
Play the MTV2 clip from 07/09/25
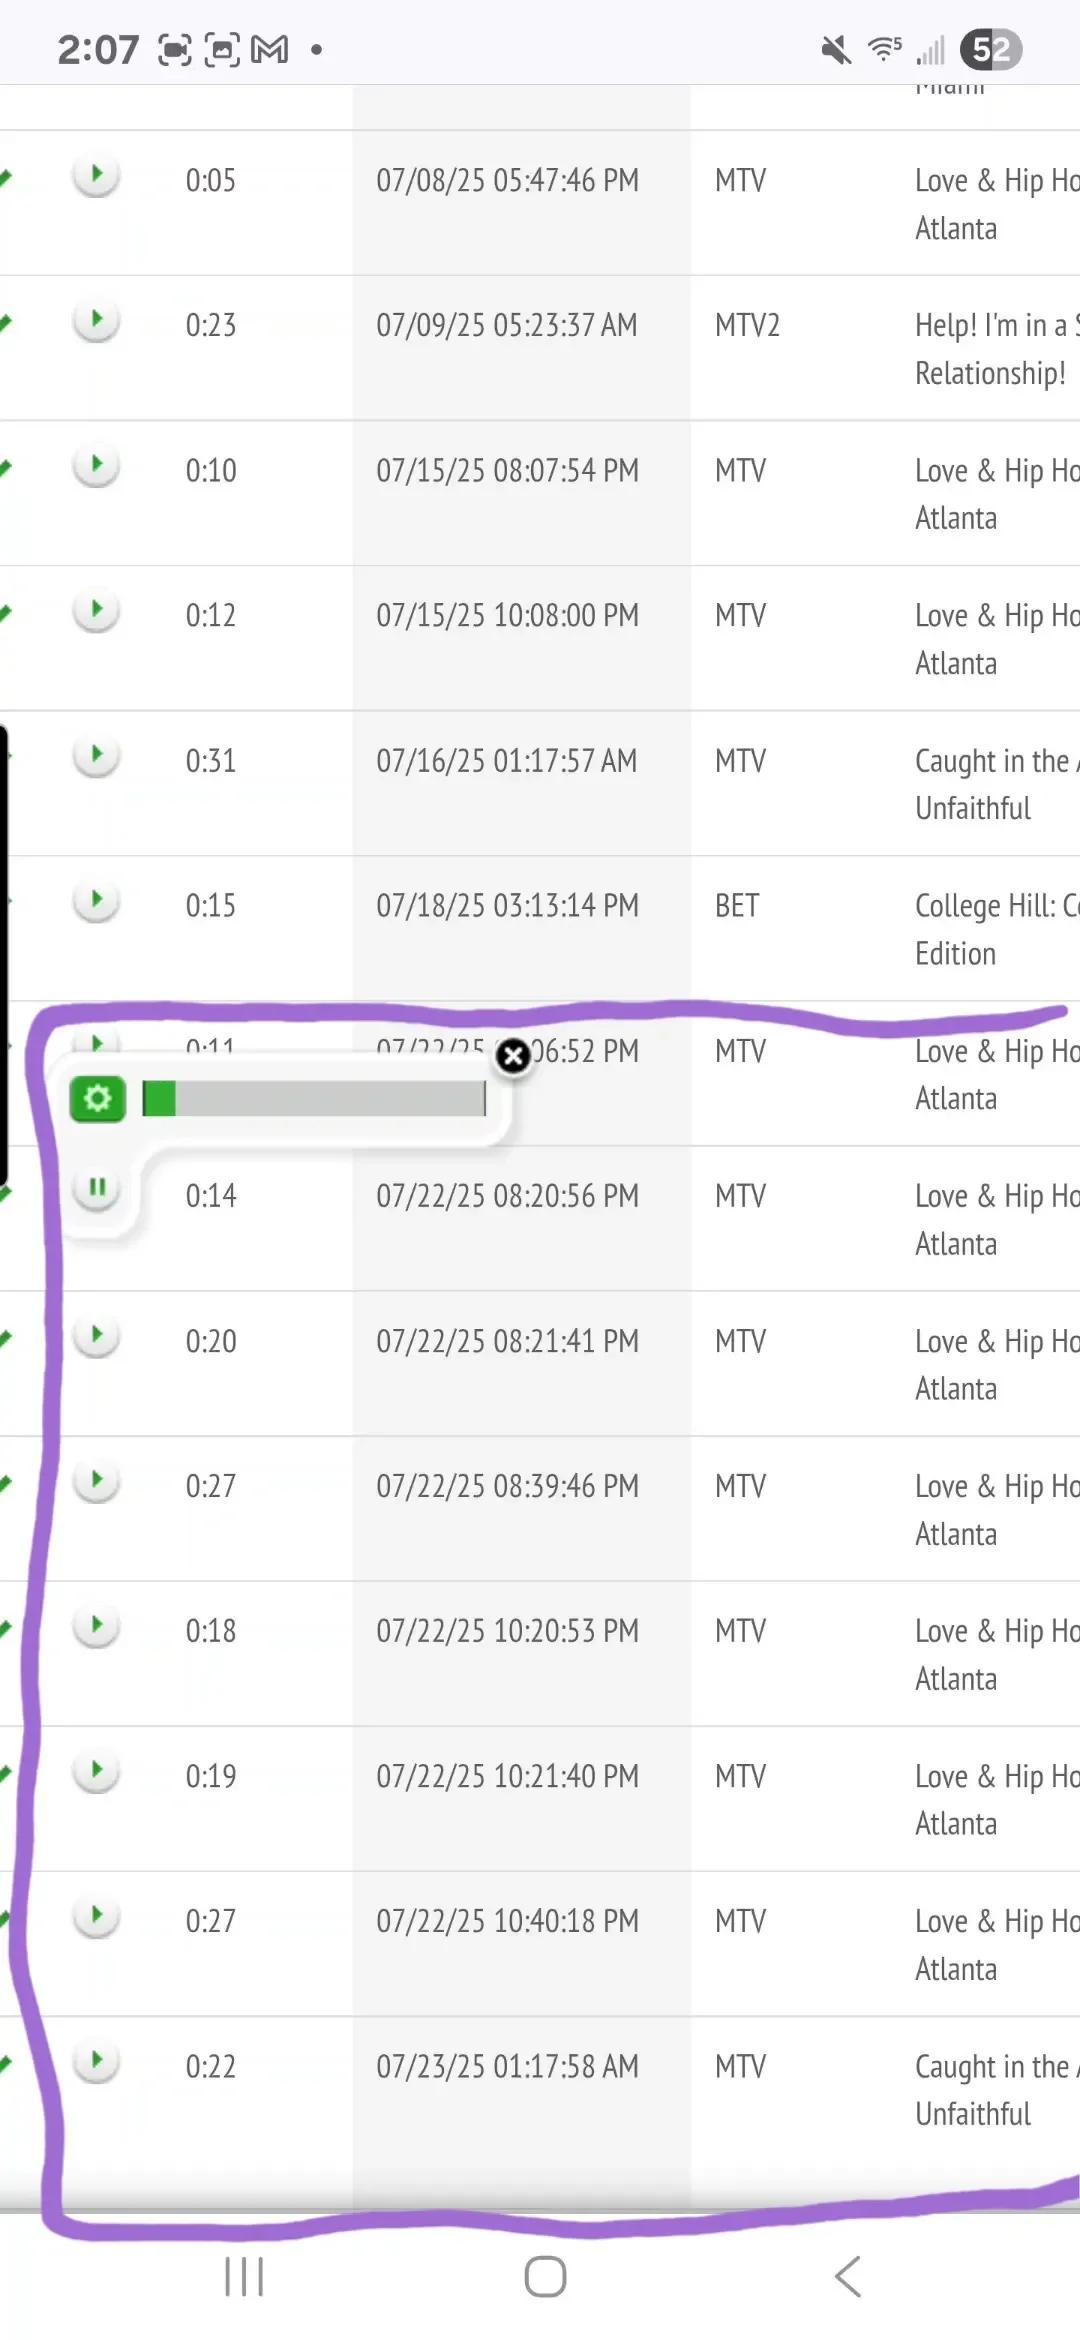click(96, 321)
